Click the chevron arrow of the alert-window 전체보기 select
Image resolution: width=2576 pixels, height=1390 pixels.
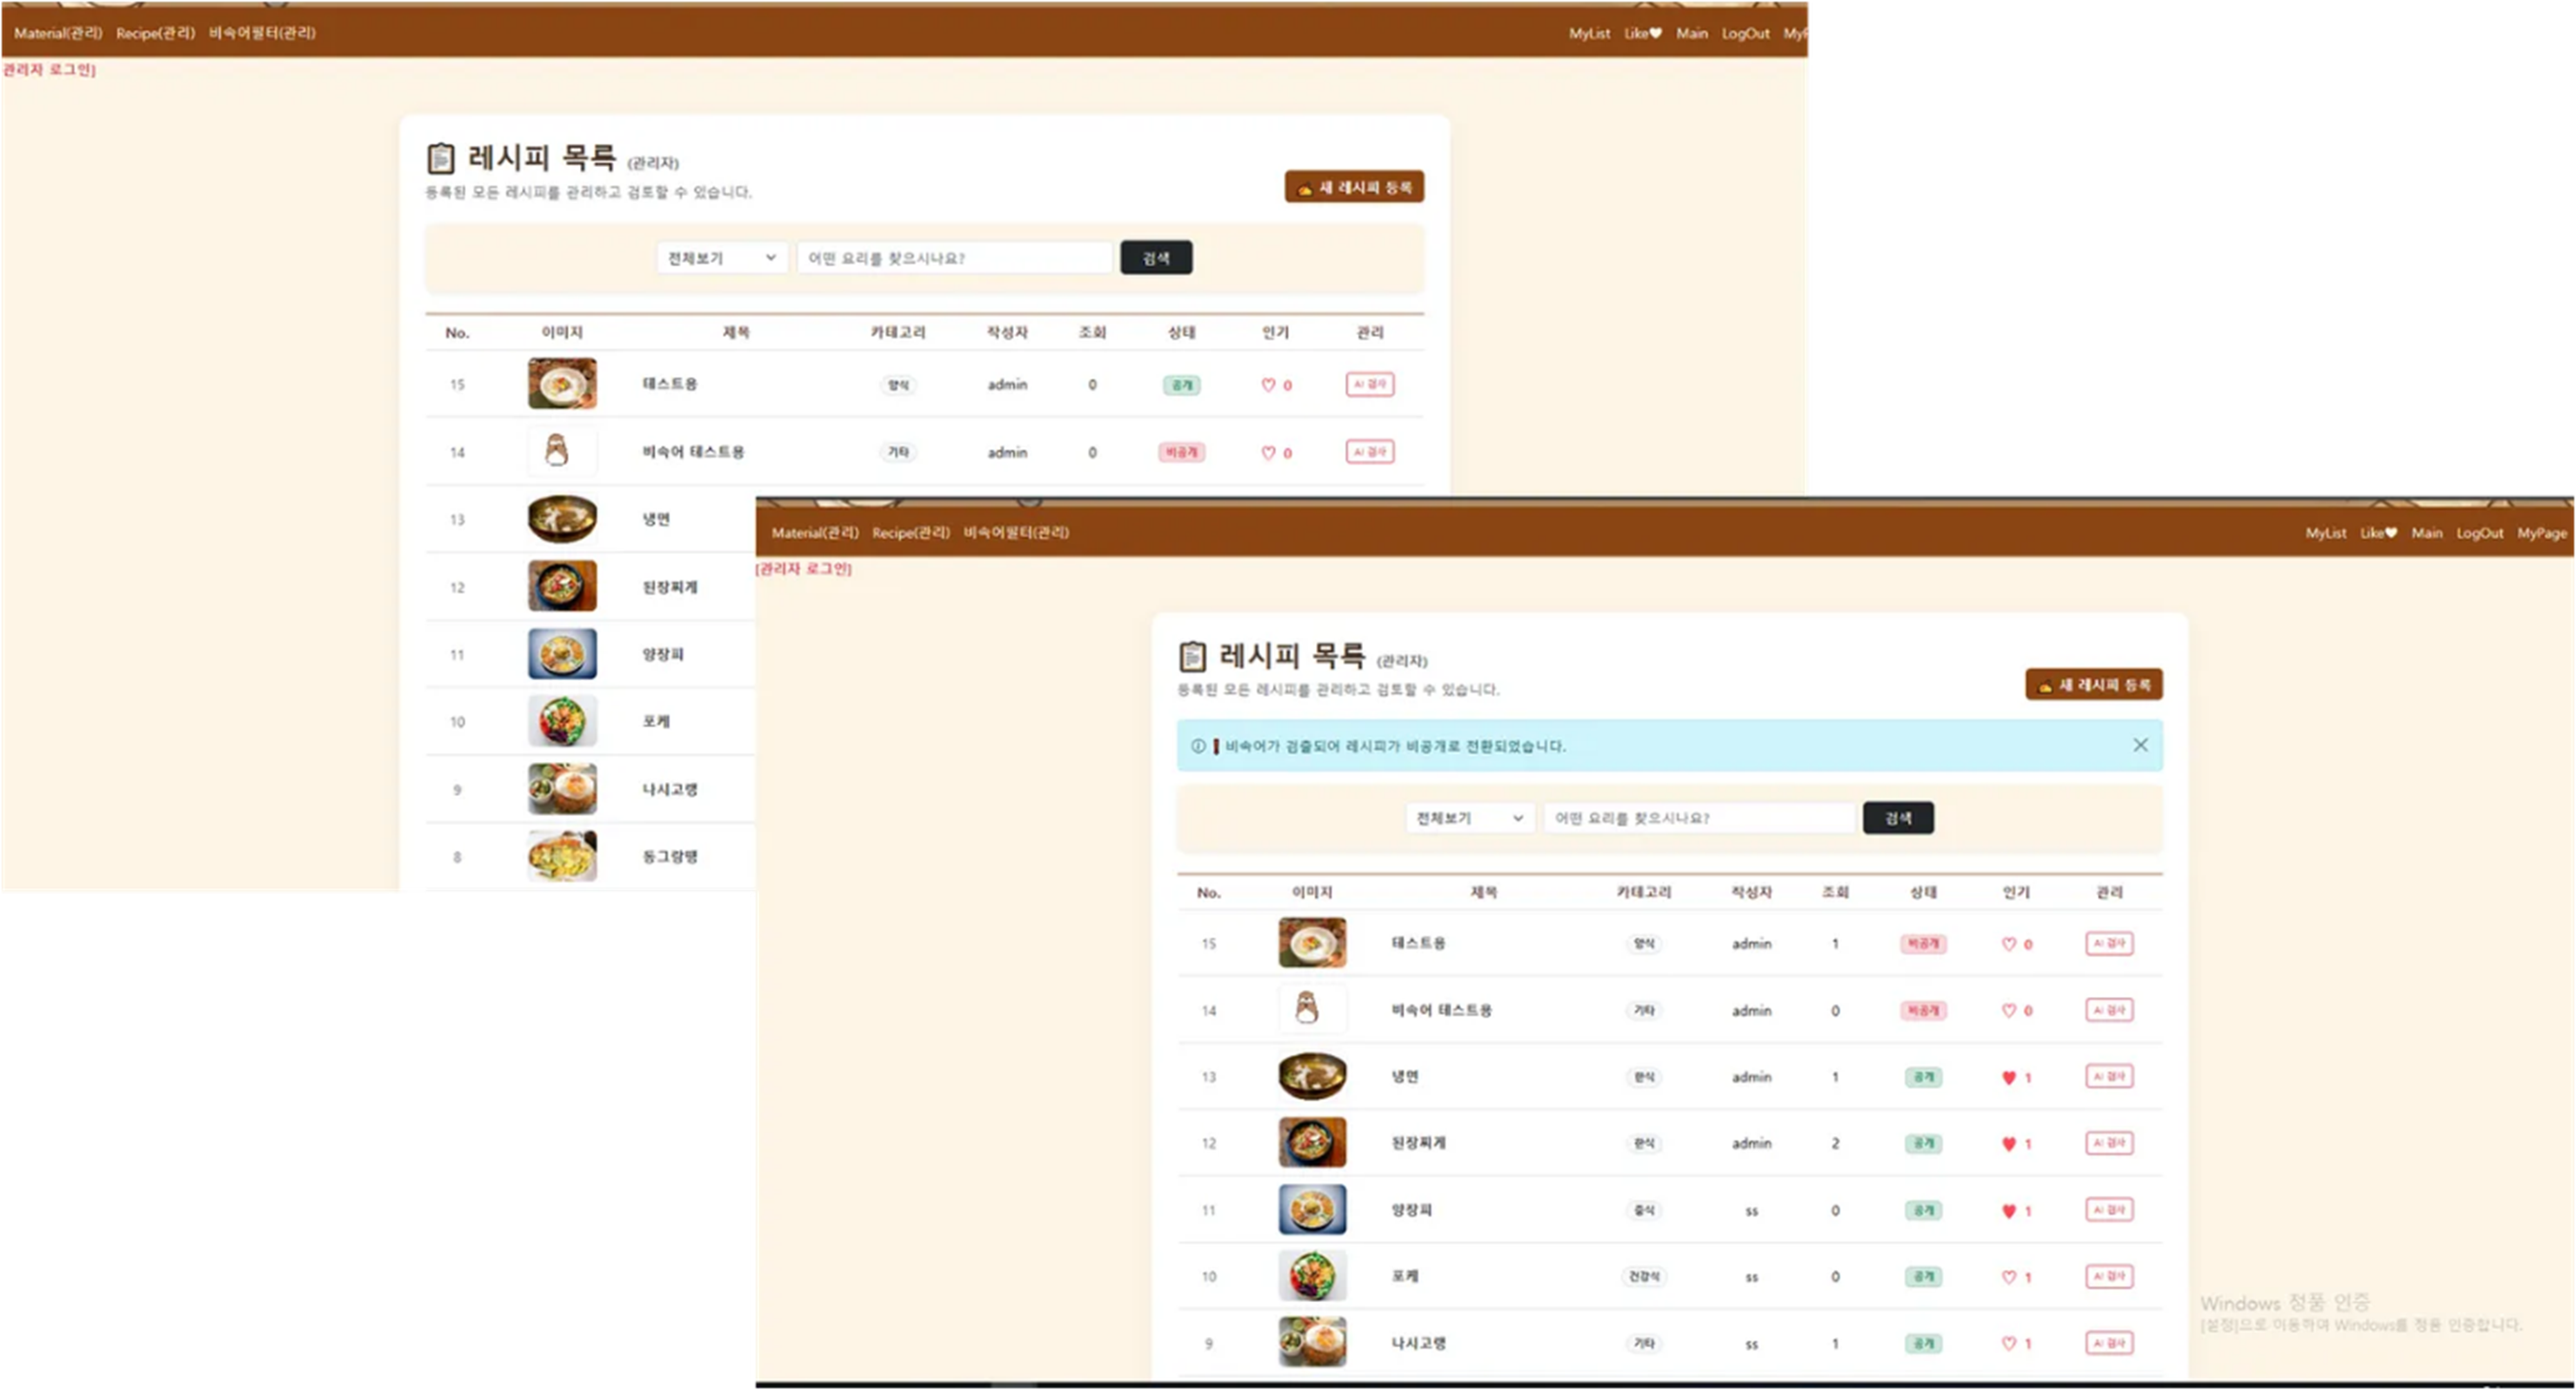1518,818
